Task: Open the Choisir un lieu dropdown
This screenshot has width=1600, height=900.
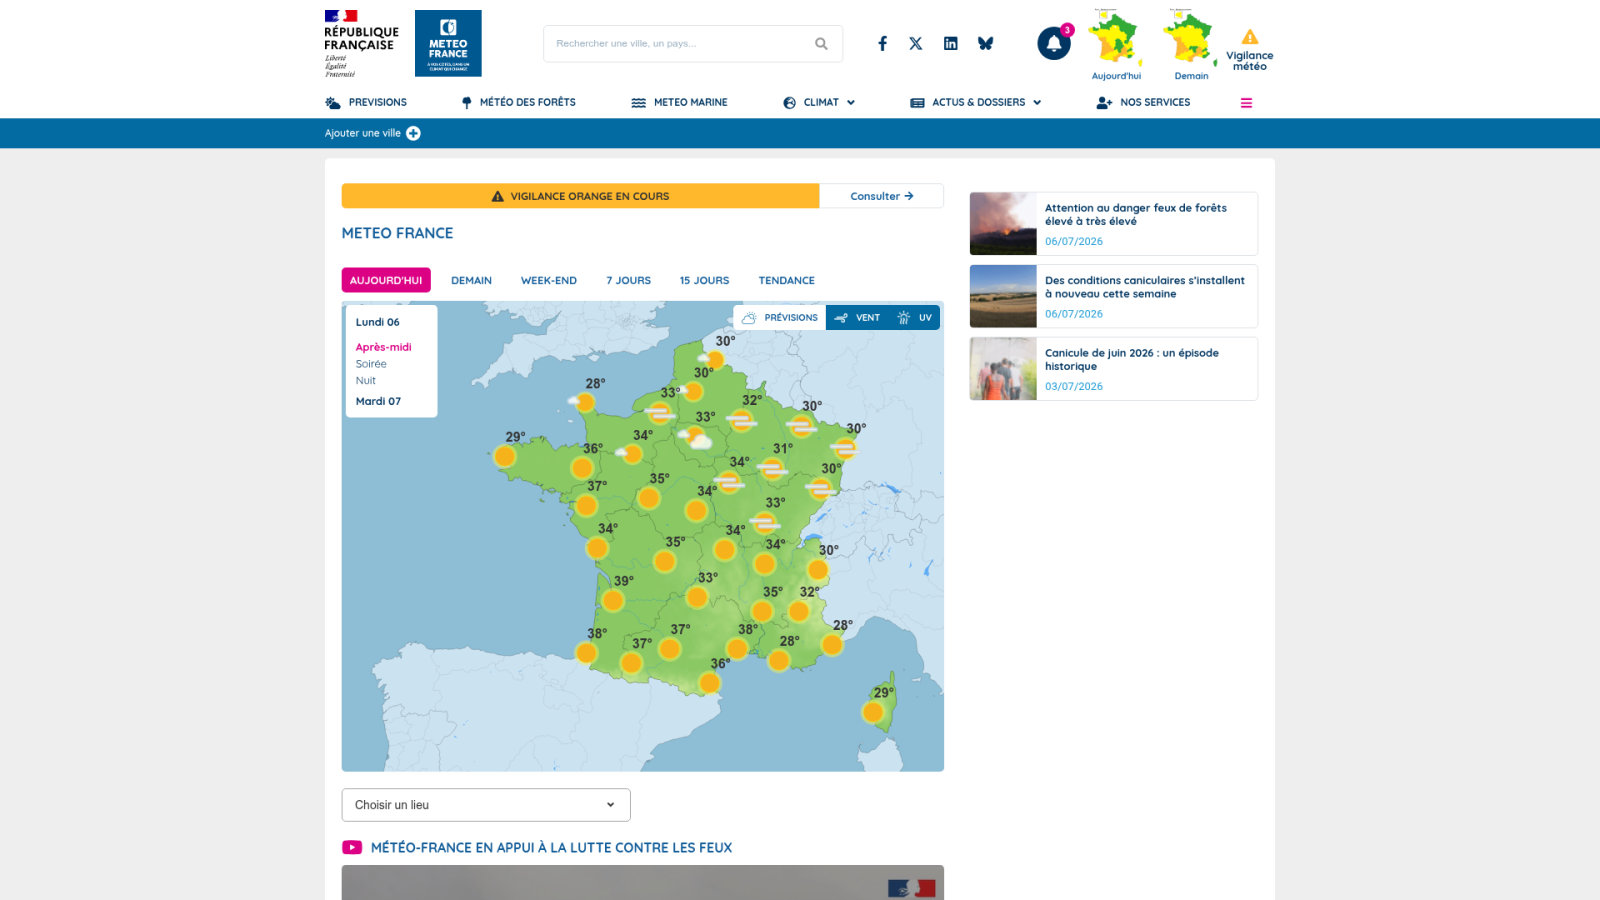Action: pos(486,805)
